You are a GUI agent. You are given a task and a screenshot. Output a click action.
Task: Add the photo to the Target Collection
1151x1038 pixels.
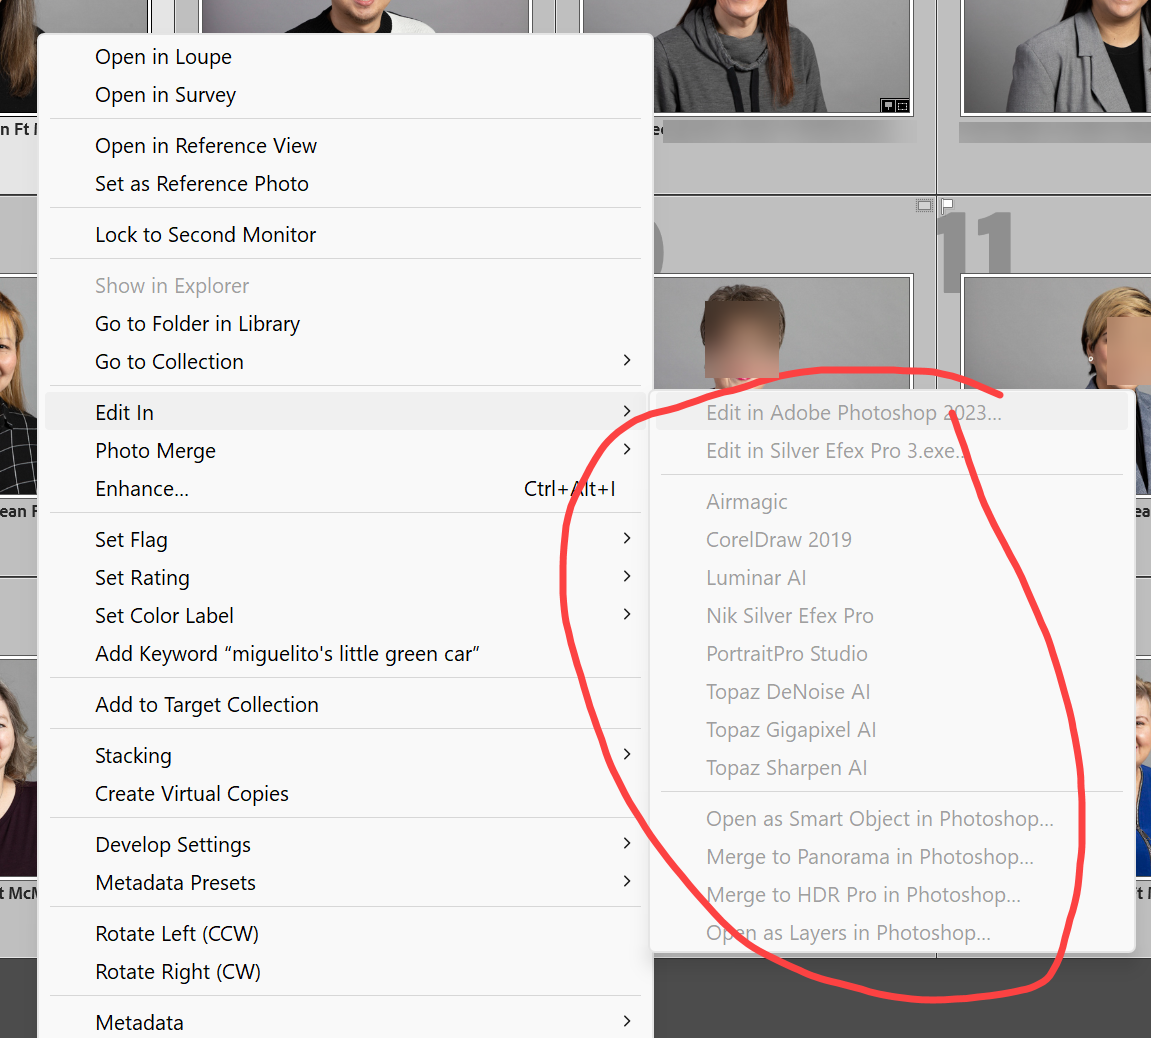(x=207, y=704)
